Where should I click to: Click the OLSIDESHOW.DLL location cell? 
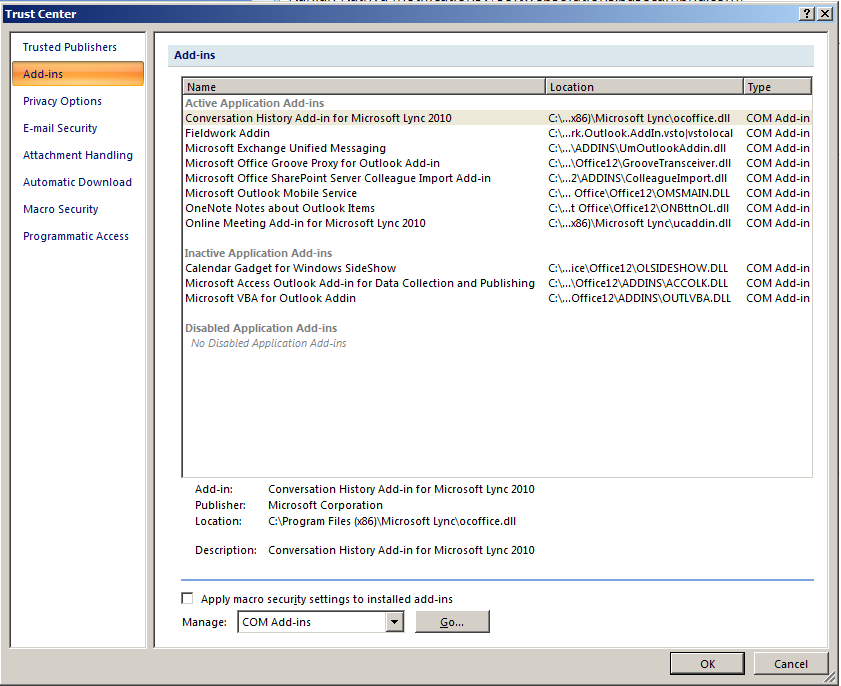click(x=638, y=268)
